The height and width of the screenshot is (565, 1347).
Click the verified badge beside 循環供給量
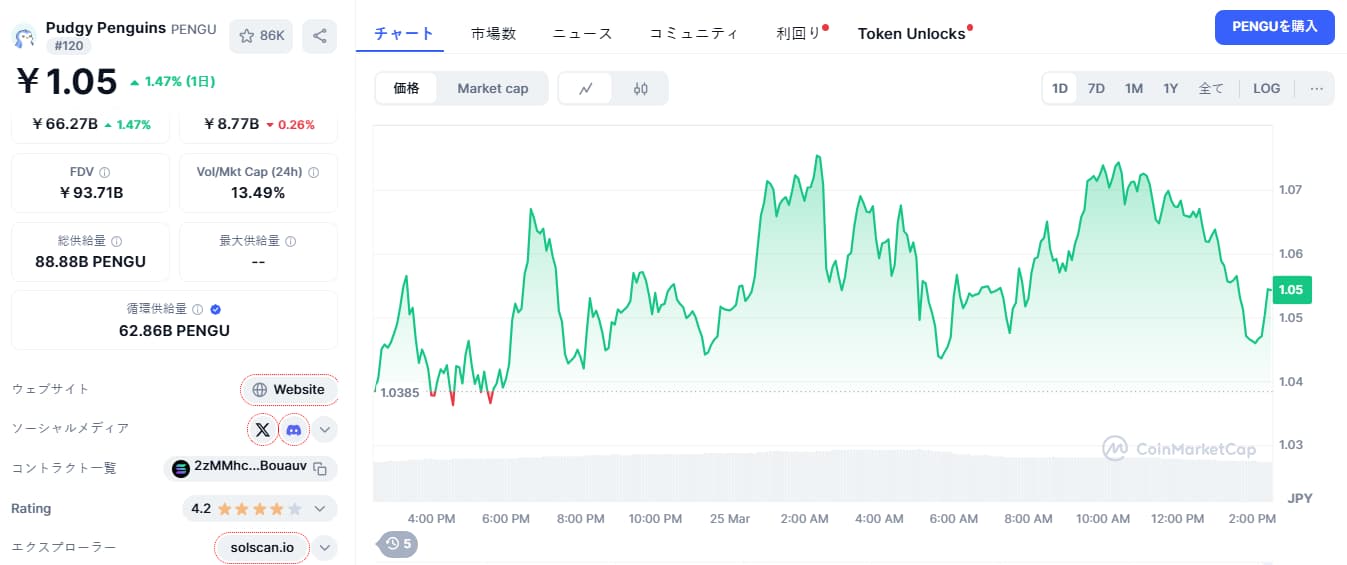point(216,310)
